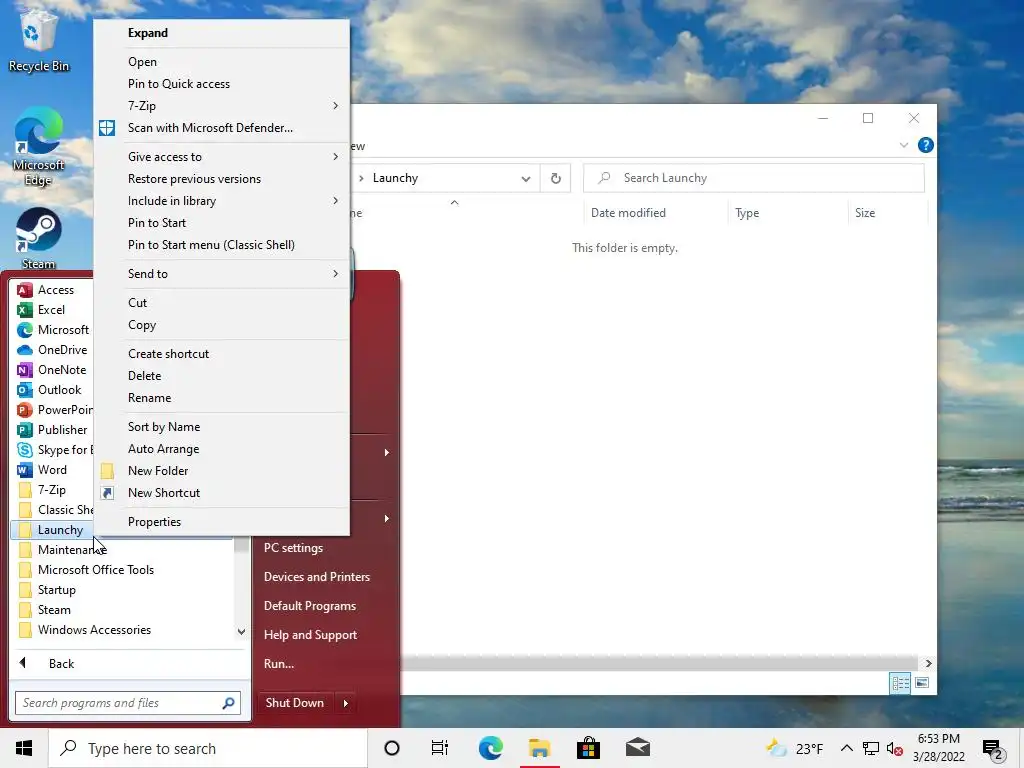This screenshot has height=768, width=1024.
Task: Click Run... in the Start menu
Action: [x=279, y=664]
